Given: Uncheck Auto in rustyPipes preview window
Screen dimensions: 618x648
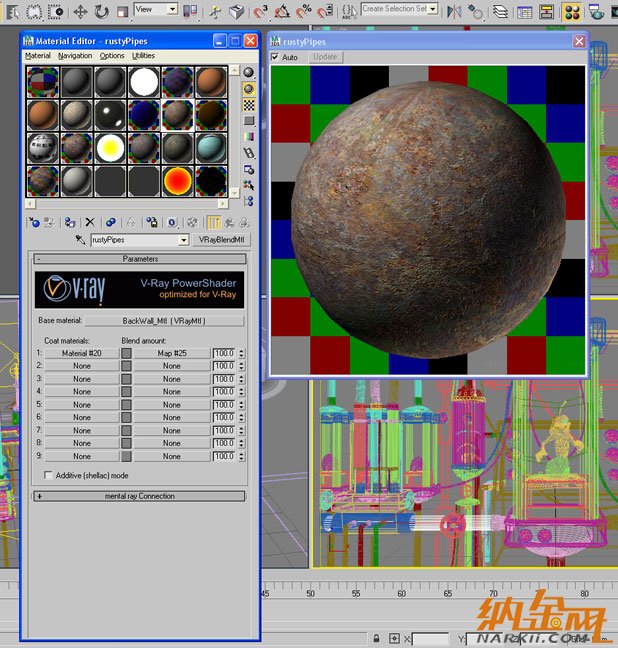Looking at the screenshot, I should (275, 57).
